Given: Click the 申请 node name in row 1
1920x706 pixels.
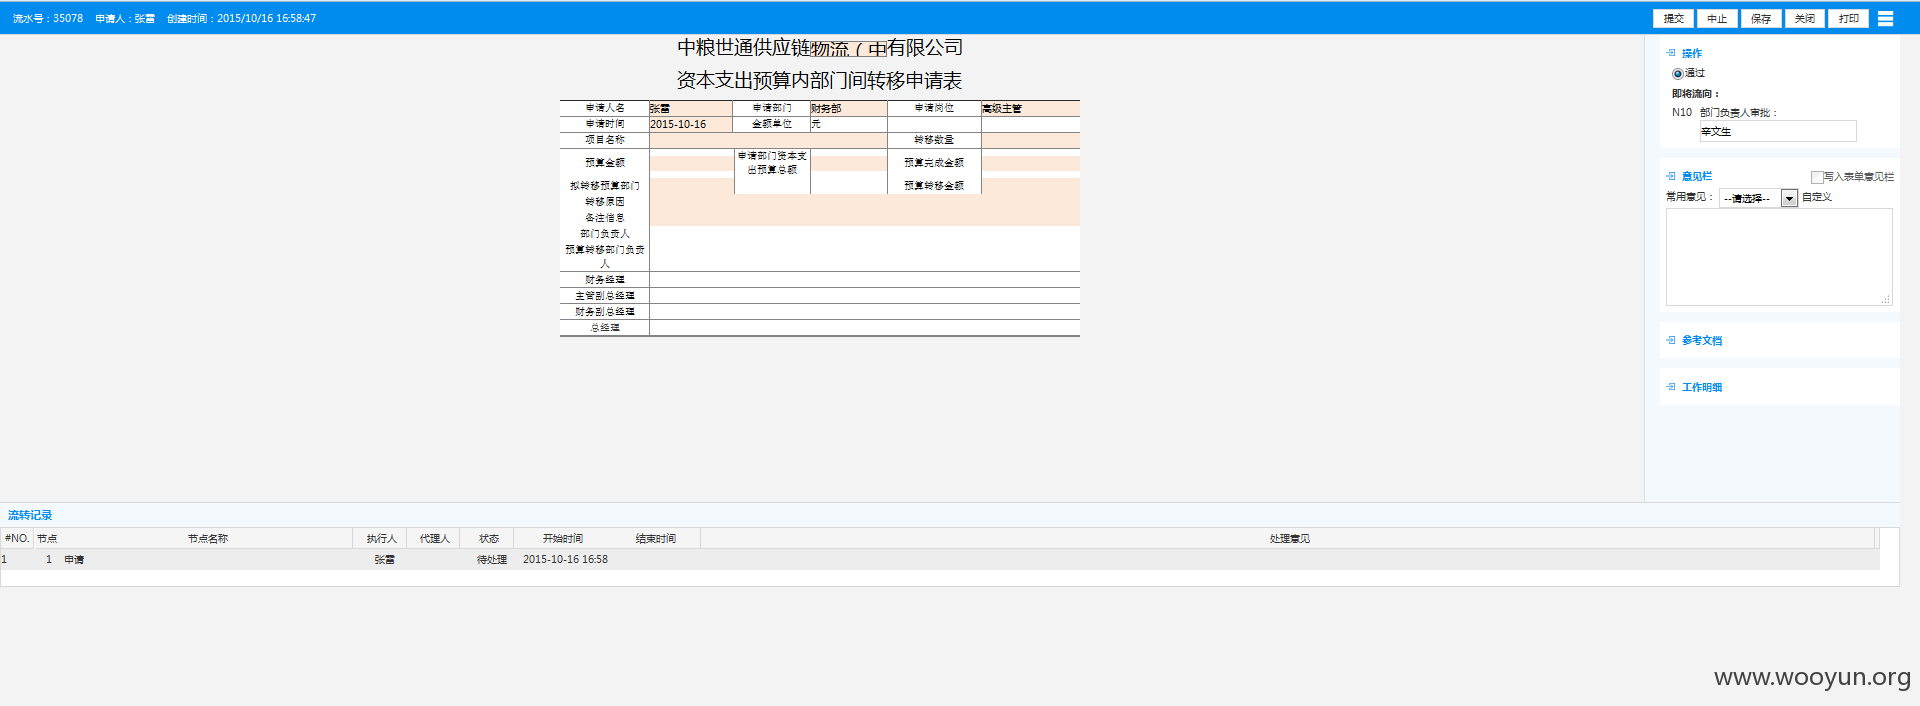Looking at the screenshot, I should point(74,560).
